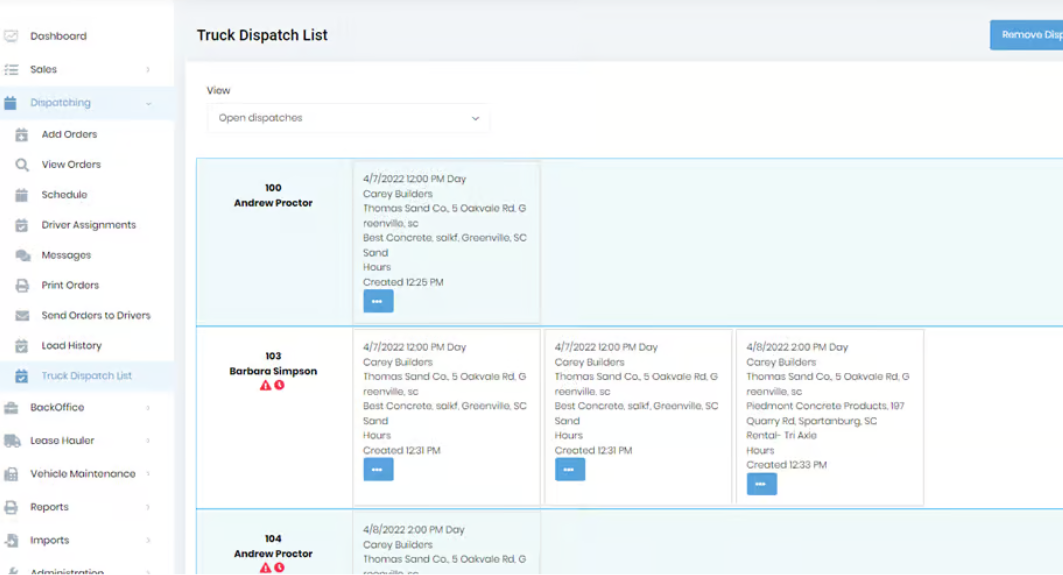Click the Messages chat icon
Viewport: 1063px width, 575px height.
click(22, 256)
